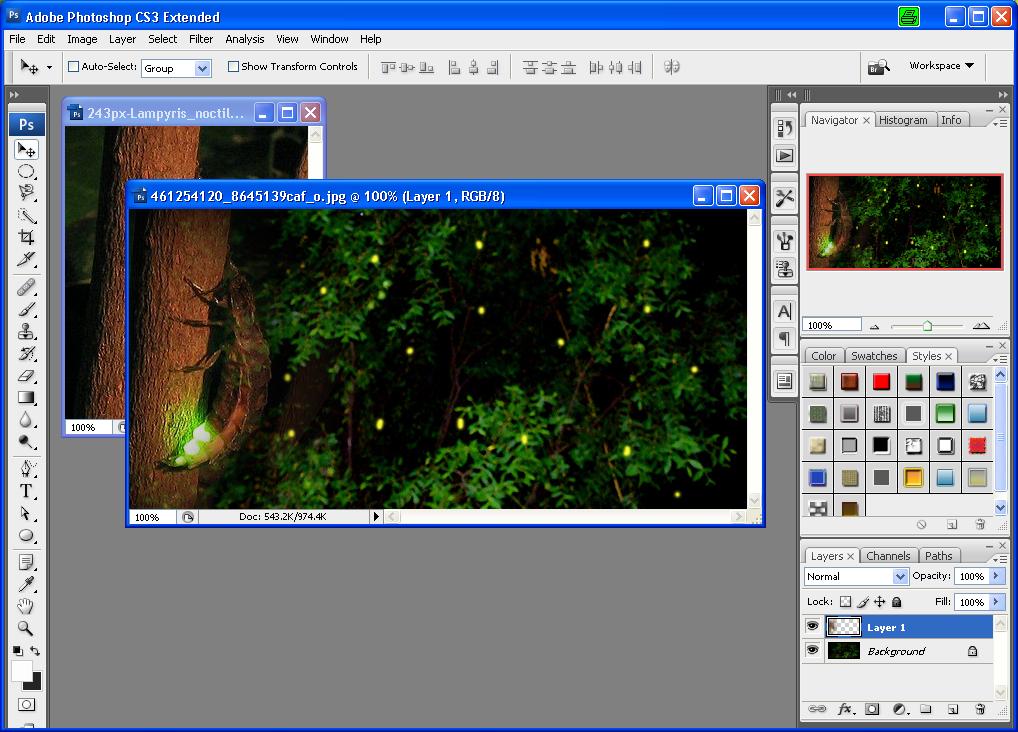The width and height of the screenshot is (1018, 732).
Task: Hide the Layer 1 visibility eye
Action: click(x=812, y=627)
